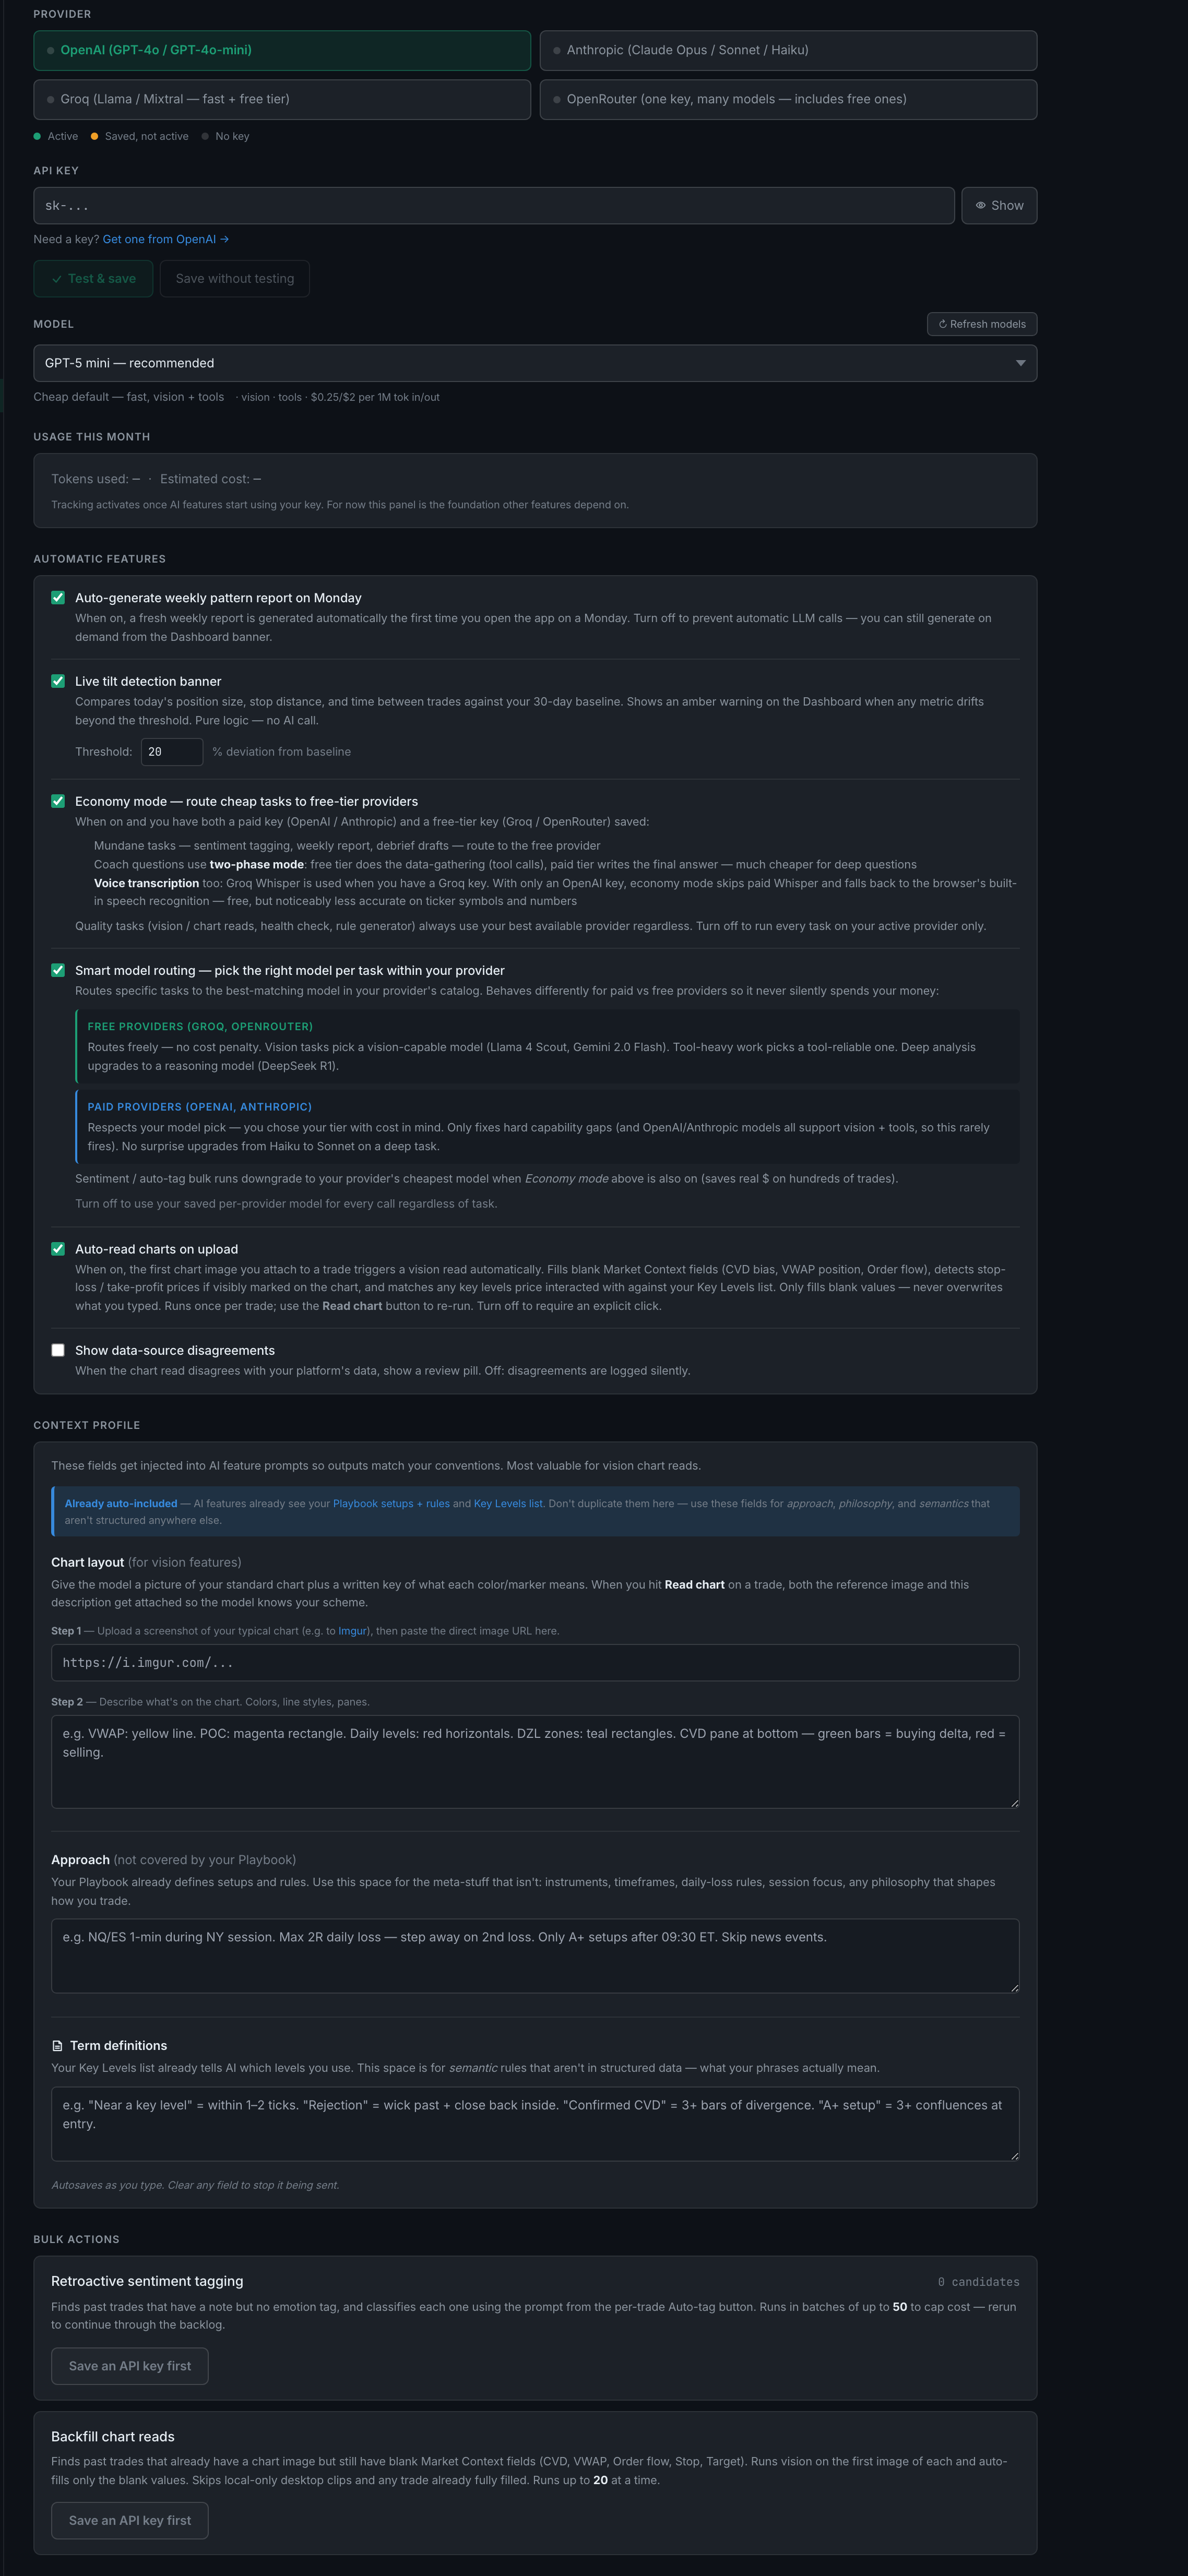Select the OpenAI provider status dot
Image resolution: width=1188 pixels, height=2576 pixels.
coord(51,51)
